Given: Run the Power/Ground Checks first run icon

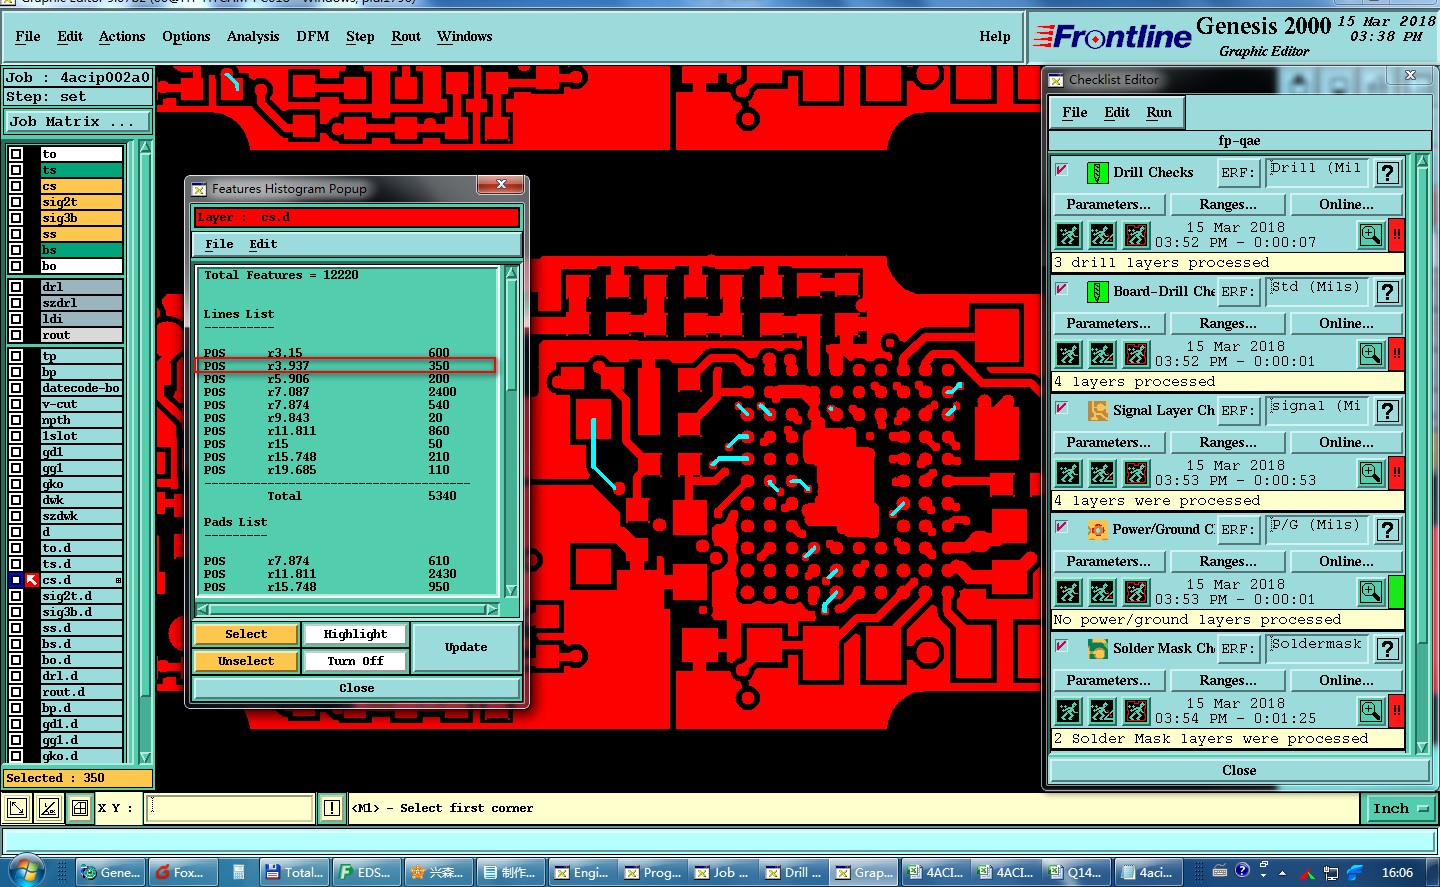Looking at the screenshot, I should tap(1069, 592).
